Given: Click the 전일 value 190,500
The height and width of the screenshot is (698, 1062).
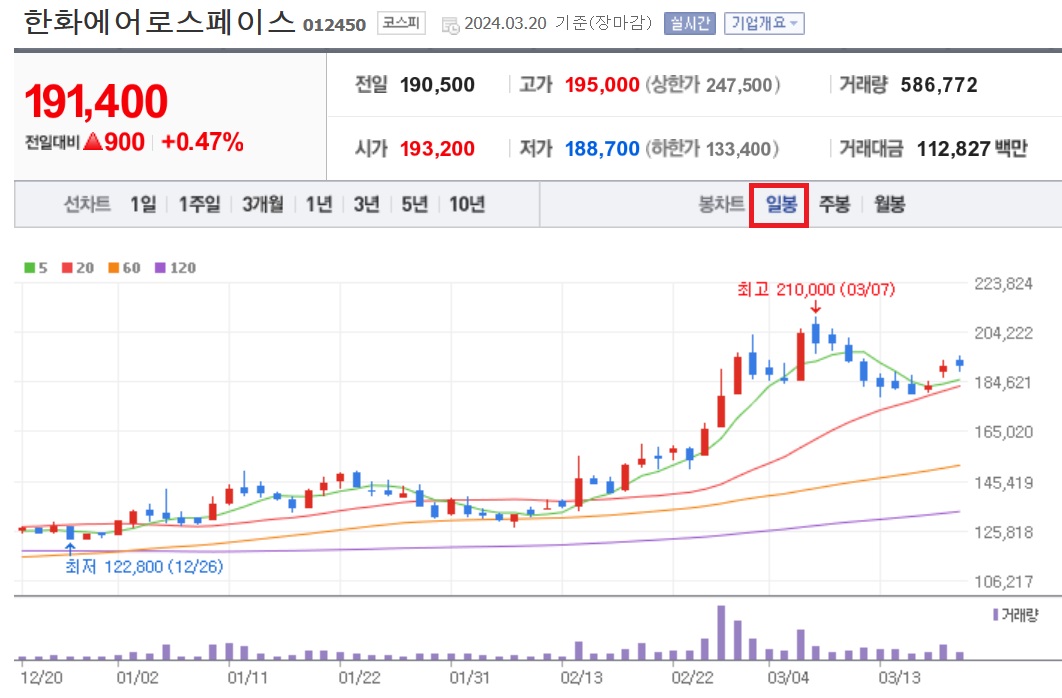Looking at the screenshot, I should click(437, 85).
